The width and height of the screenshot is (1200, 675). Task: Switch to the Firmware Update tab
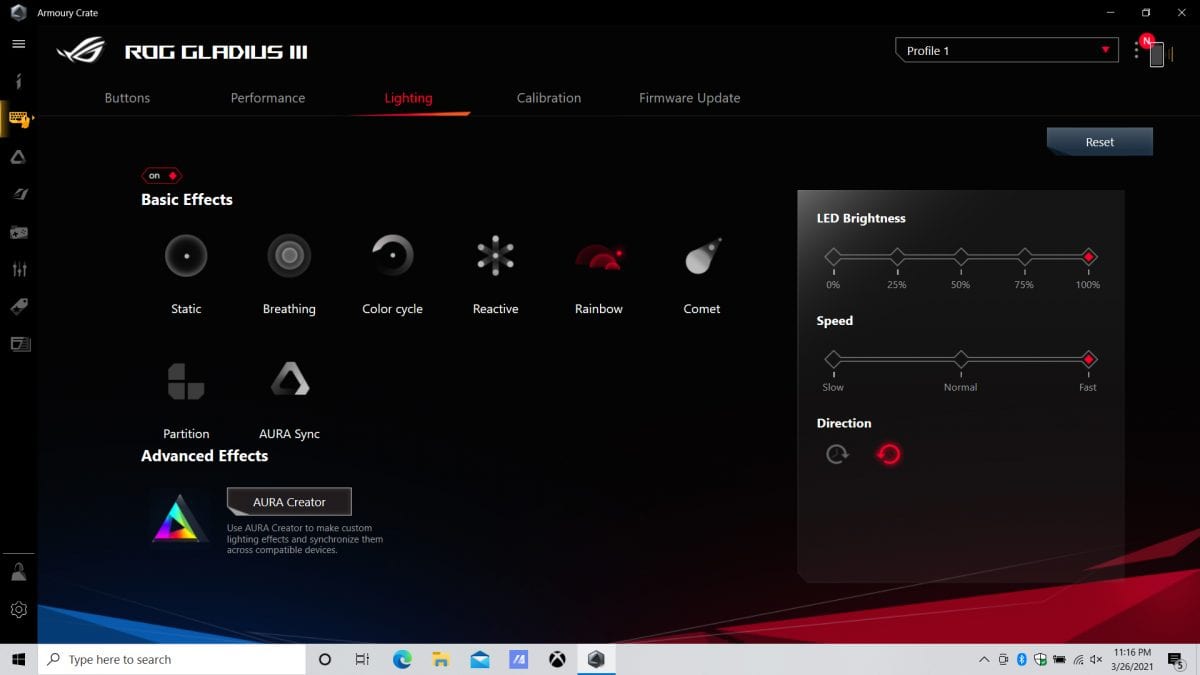(x=690, y=98)
